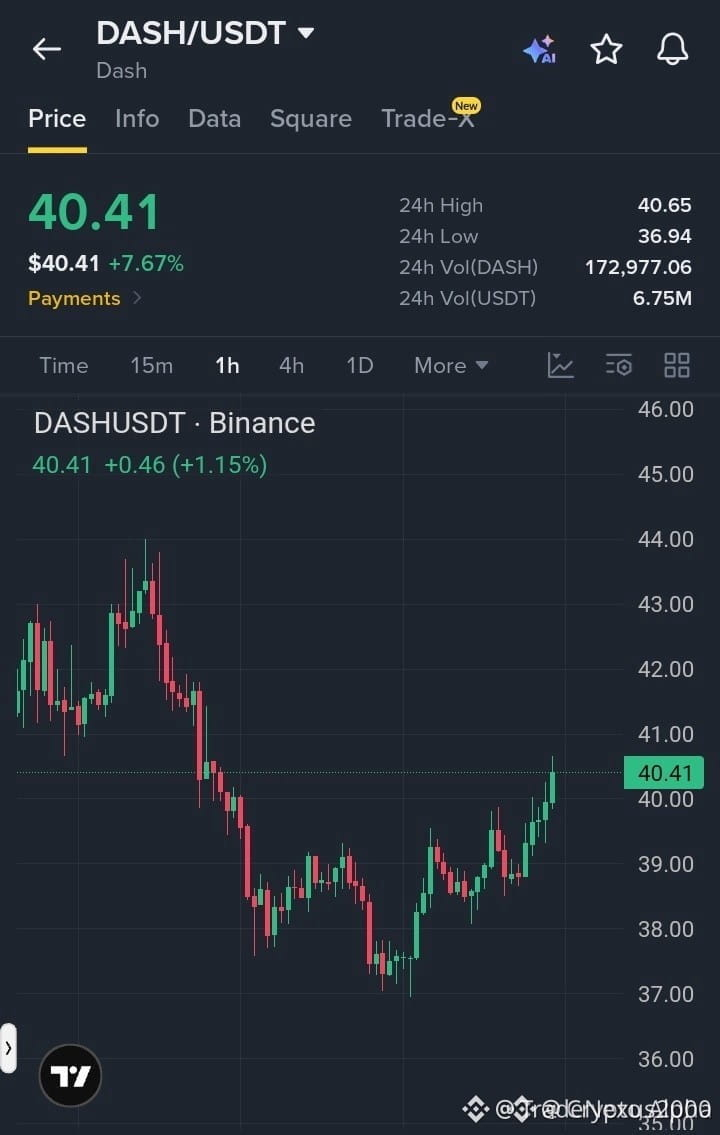Click the large green 40.41 price
This screenshot has width=720, height=1135.
pos(94,213)
